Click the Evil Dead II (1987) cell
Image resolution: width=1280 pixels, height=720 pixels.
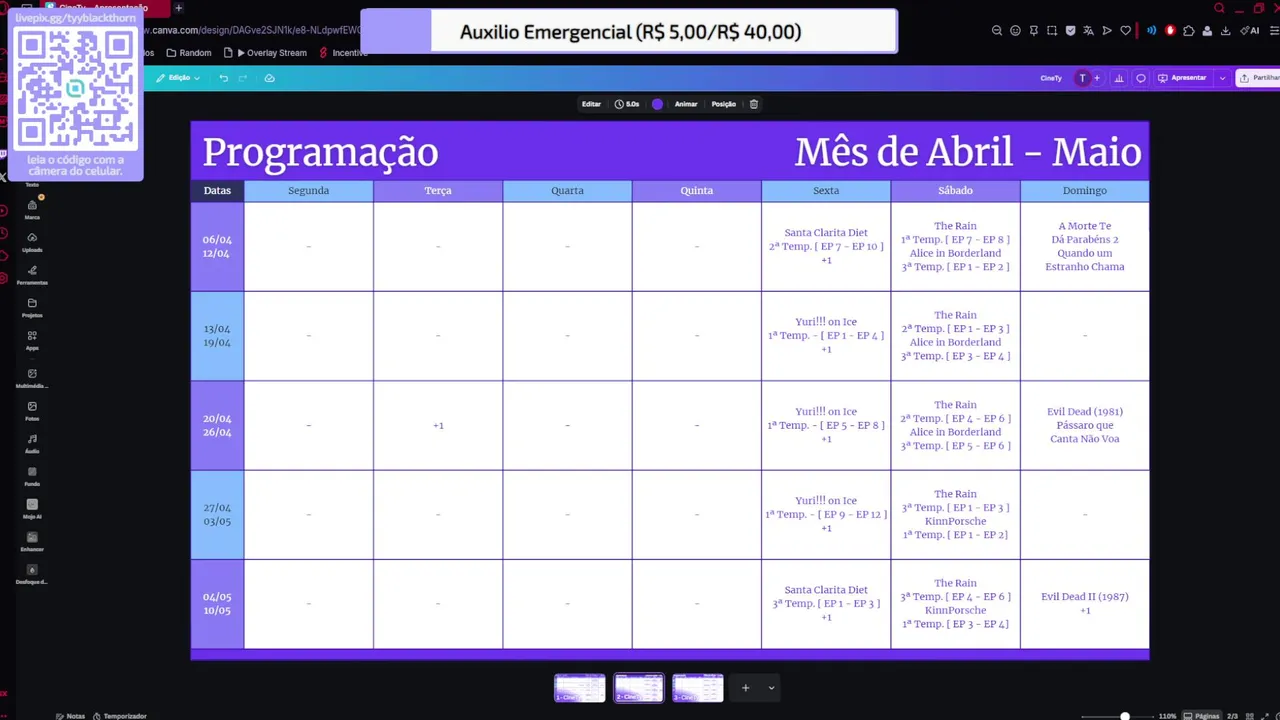[1085, 604]
